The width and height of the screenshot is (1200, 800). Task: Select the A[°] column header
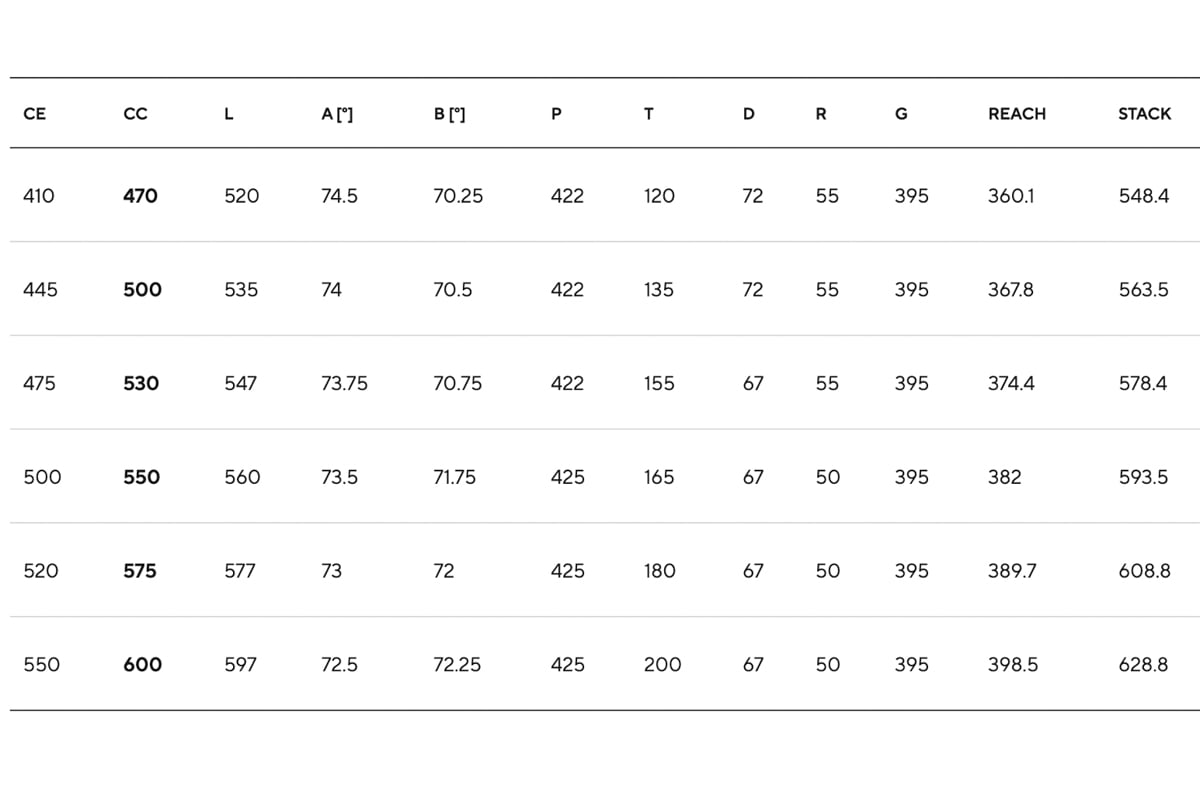337,114
